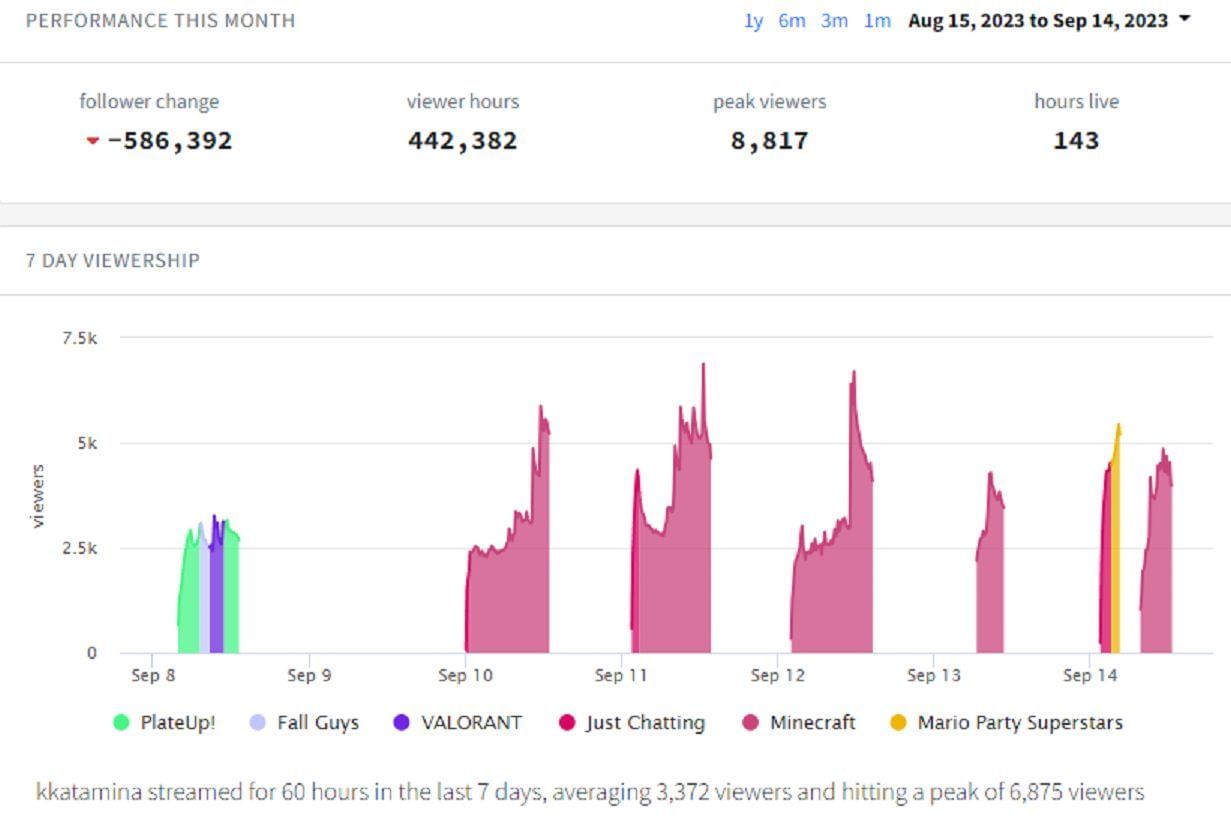
Task: Click the peak viewers value 8,817
Action: pyautogui.click(x=769, y=141)
